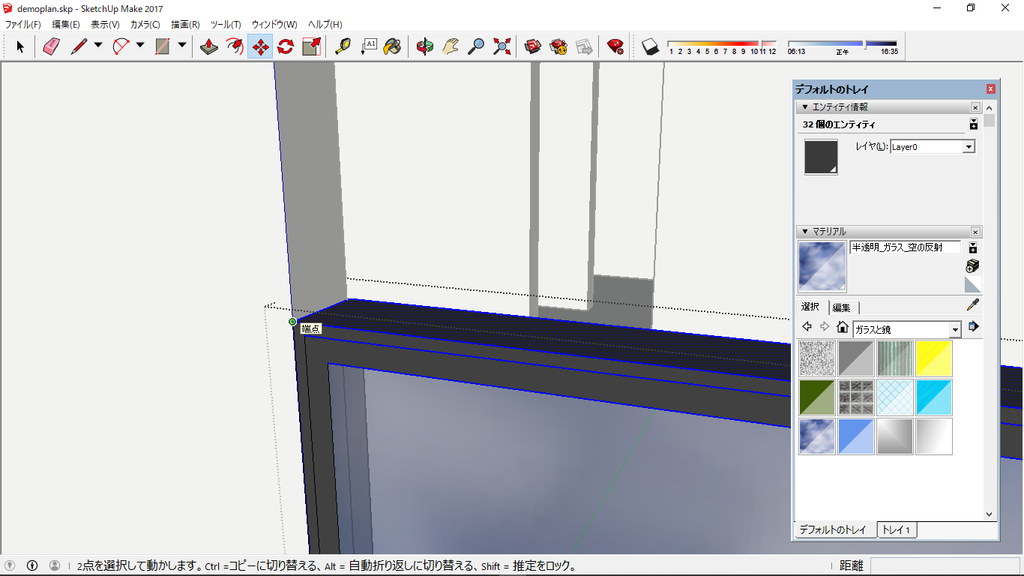Select the Text label tool
Viewport: 1024px width, 576px height.
(x=368, y=47)
